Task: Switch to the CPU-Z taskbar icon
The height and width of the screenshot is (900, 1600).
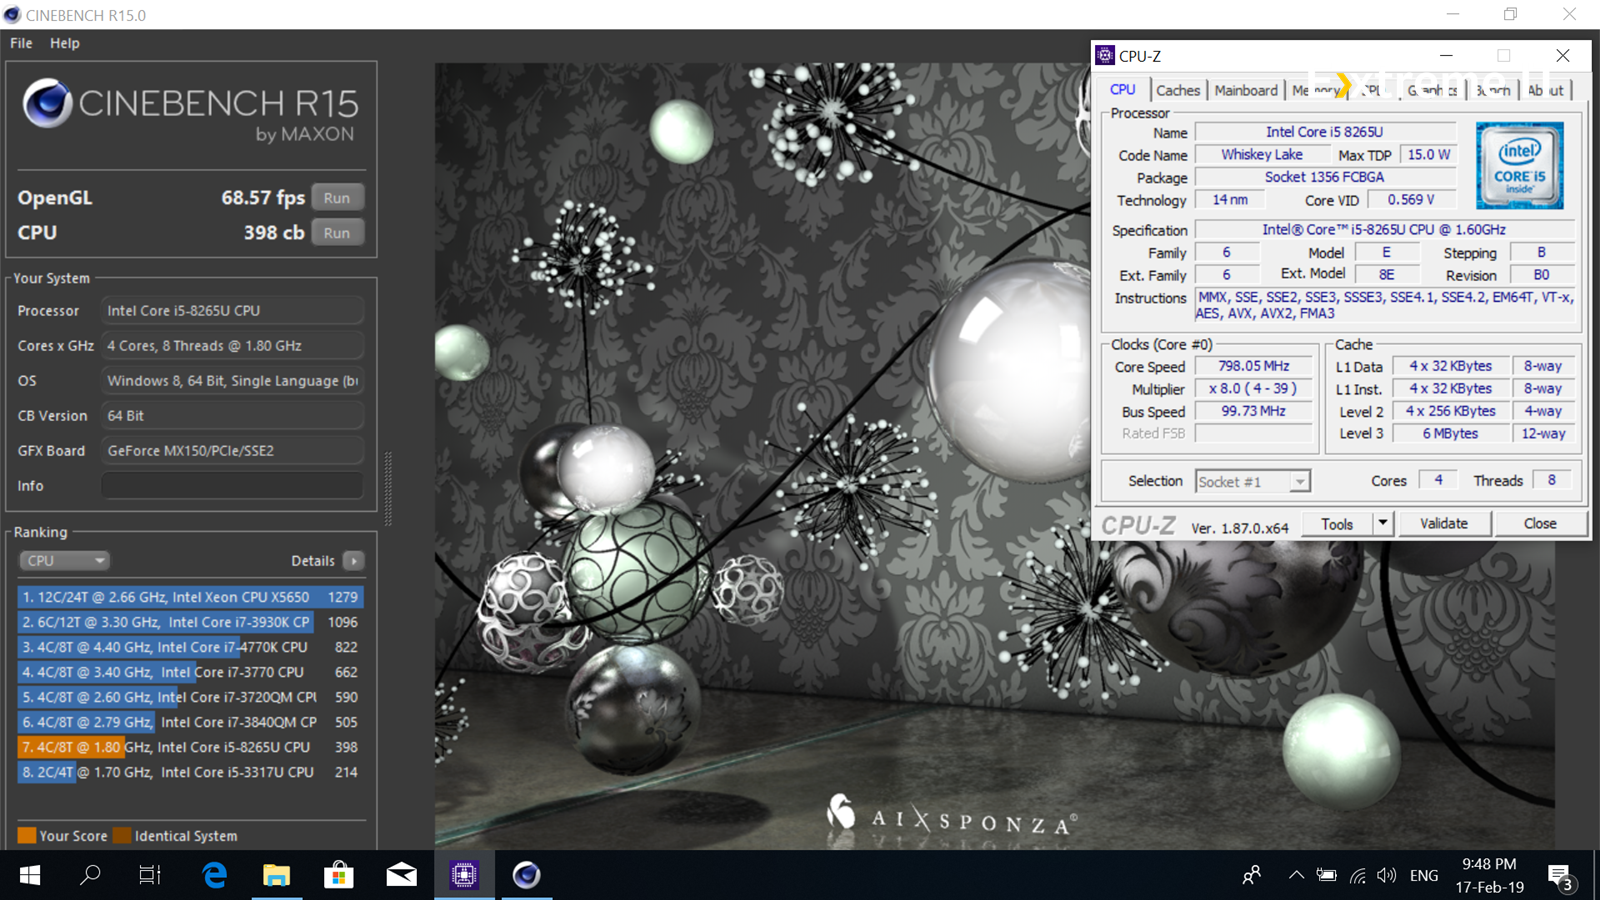Action: click(x=464, y=876)
